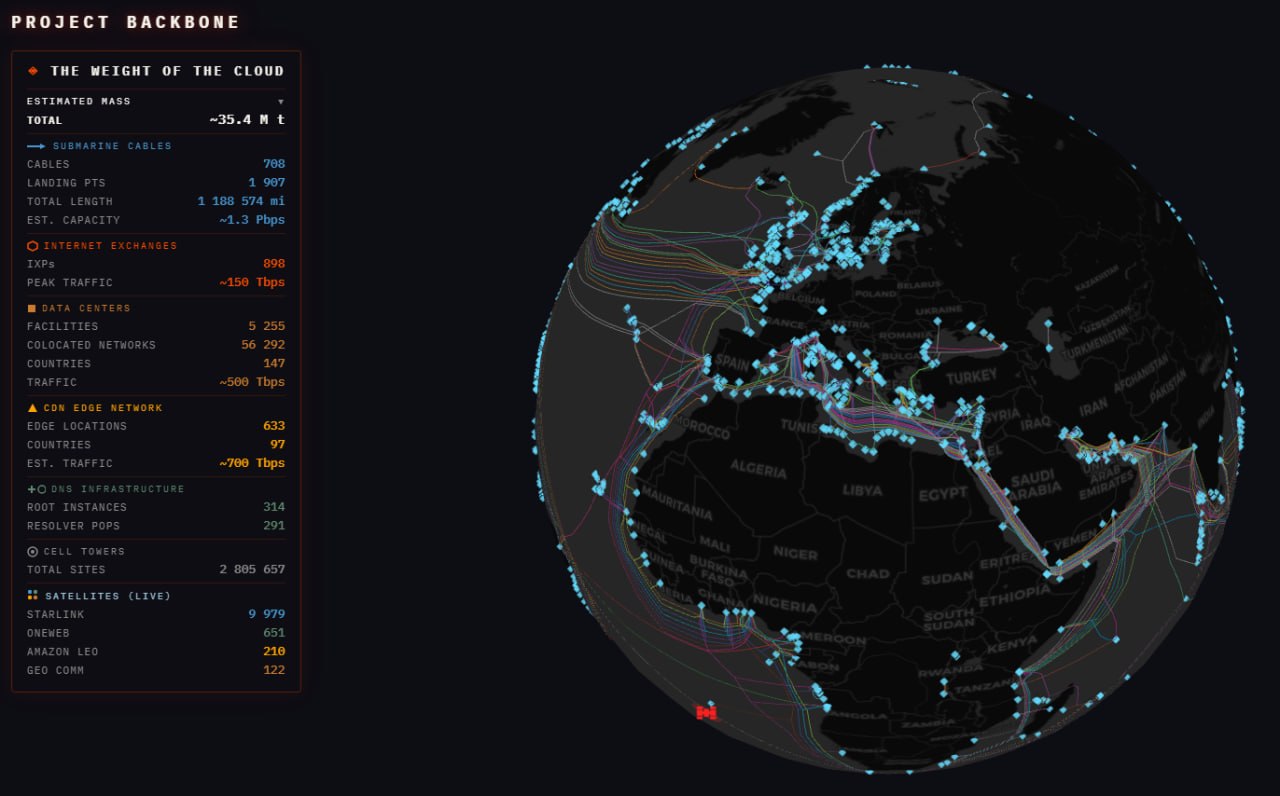Click the DNS Infrastructure plus-circle icon
The width and height of the screenshot is (1280, 796).
(x=36, y=490)
